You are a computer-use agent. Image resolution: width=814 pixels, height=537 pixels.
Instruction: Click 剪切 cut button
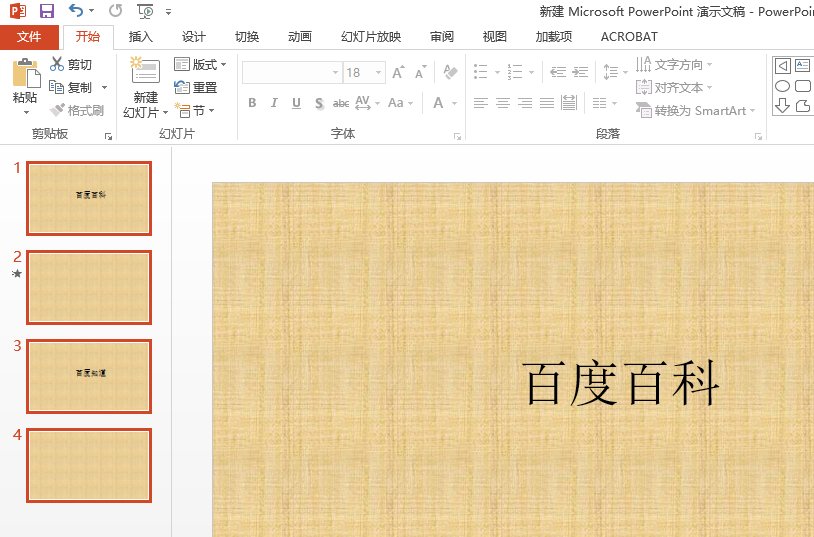[x=71, y=64]
